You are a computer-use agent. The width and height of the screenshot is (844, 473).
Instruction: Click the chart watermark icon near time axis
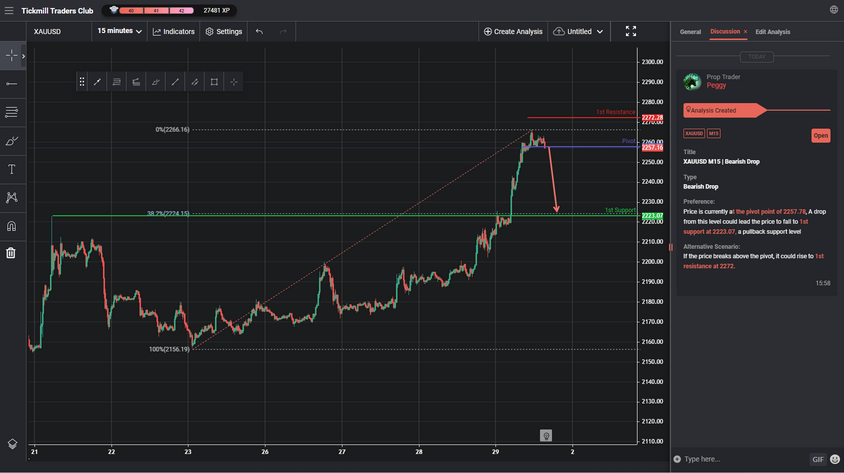tap(546, 435)
